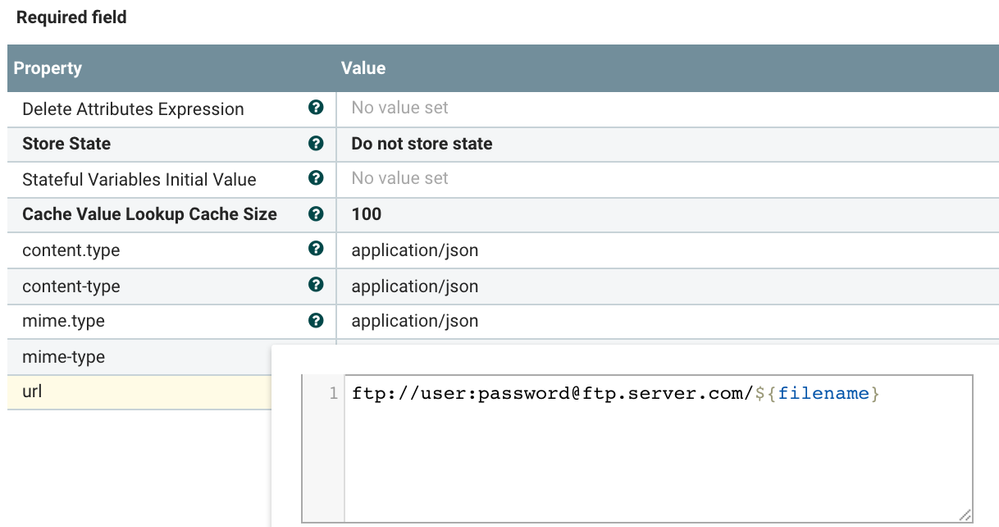
Task: Click help icon beside content.type property
Action: [x=316, y=249]
